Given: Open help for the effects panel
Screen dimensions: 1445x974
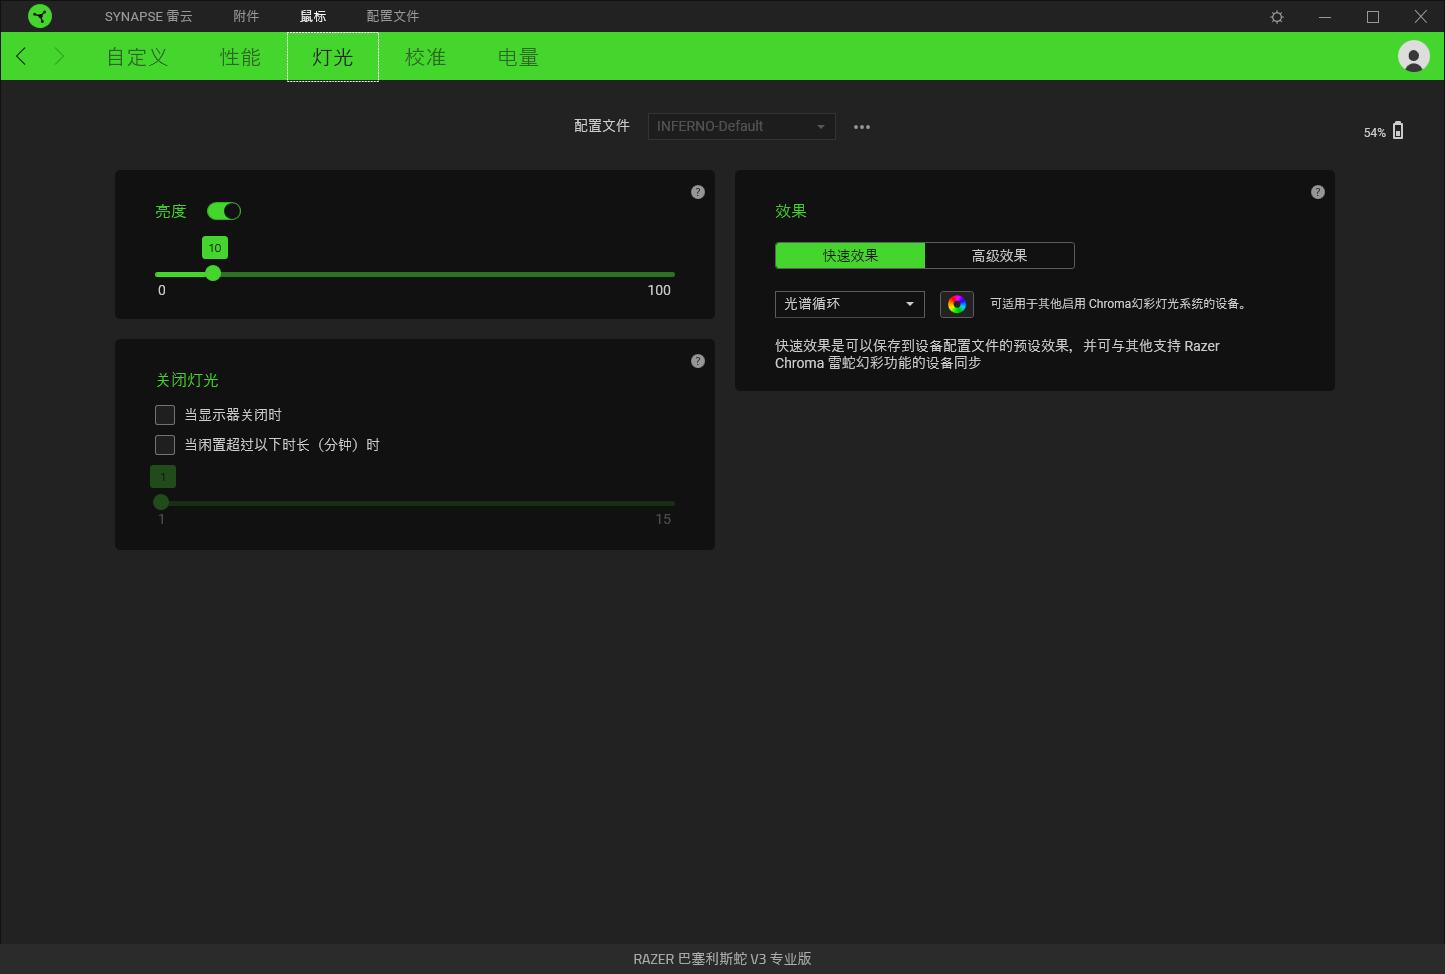Looking at the screenshot, I should pos(1318,192).
